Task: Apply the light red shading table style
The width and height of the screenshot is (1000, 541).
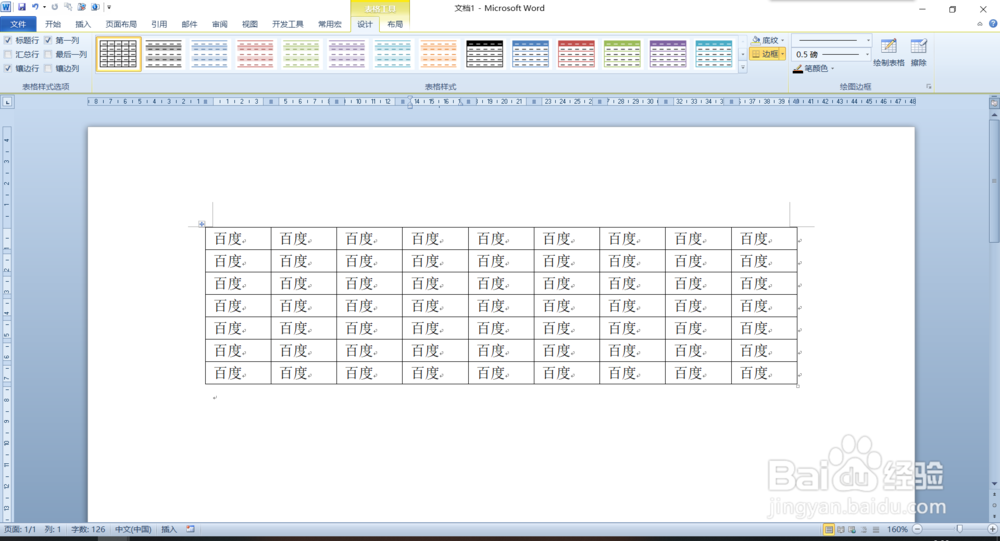Action: (256, 54)
